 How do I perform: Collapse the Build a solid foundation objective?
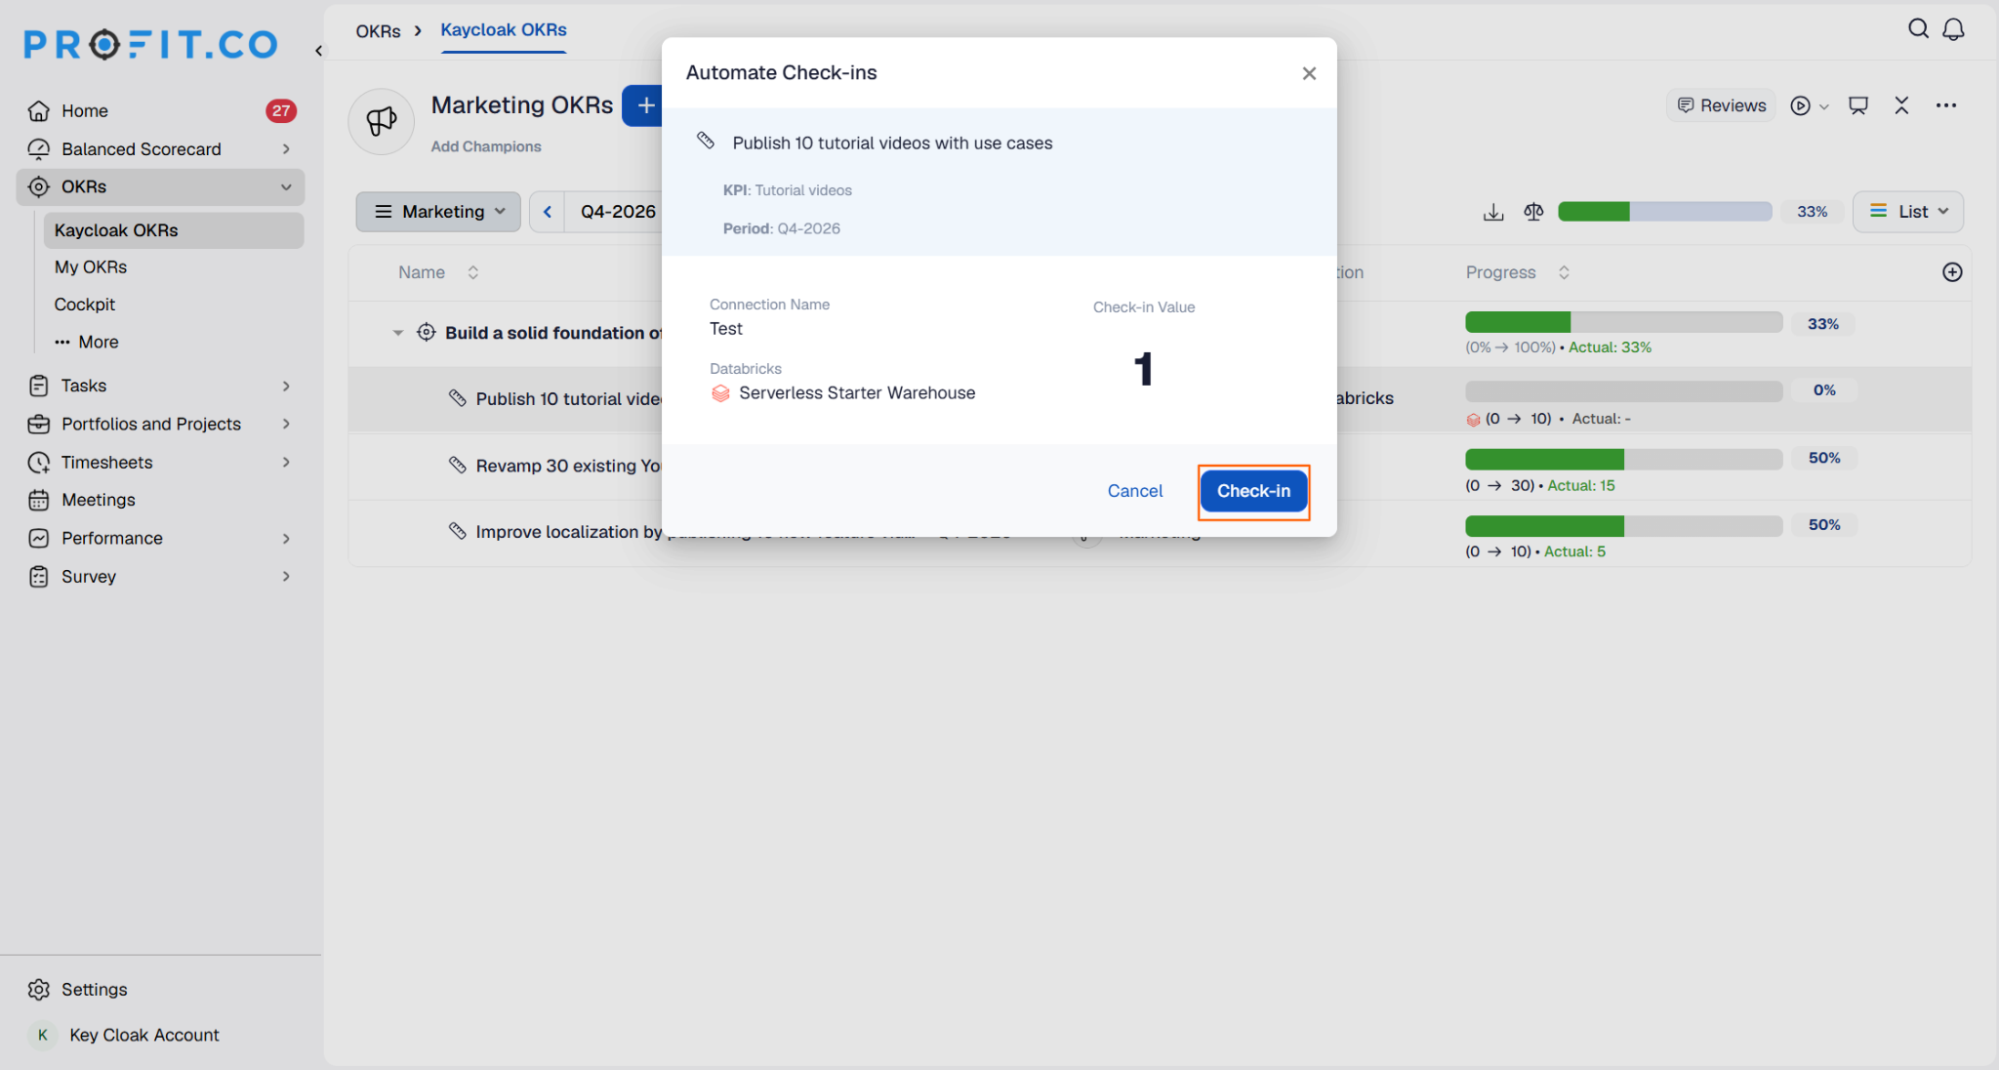[x=397, y=333]
